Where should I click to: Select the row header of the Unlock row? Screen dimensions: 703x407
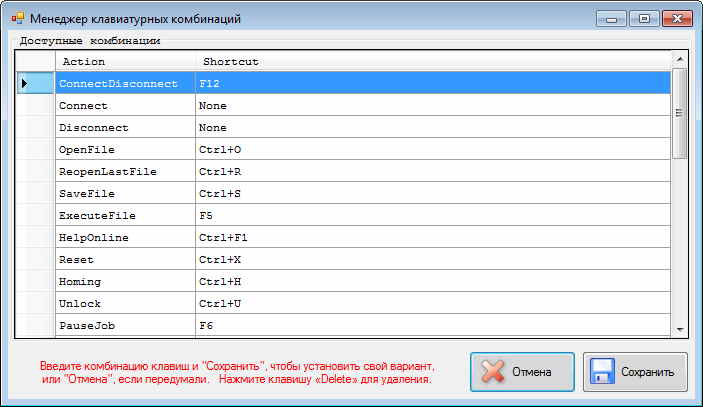[x=35, y=304]
